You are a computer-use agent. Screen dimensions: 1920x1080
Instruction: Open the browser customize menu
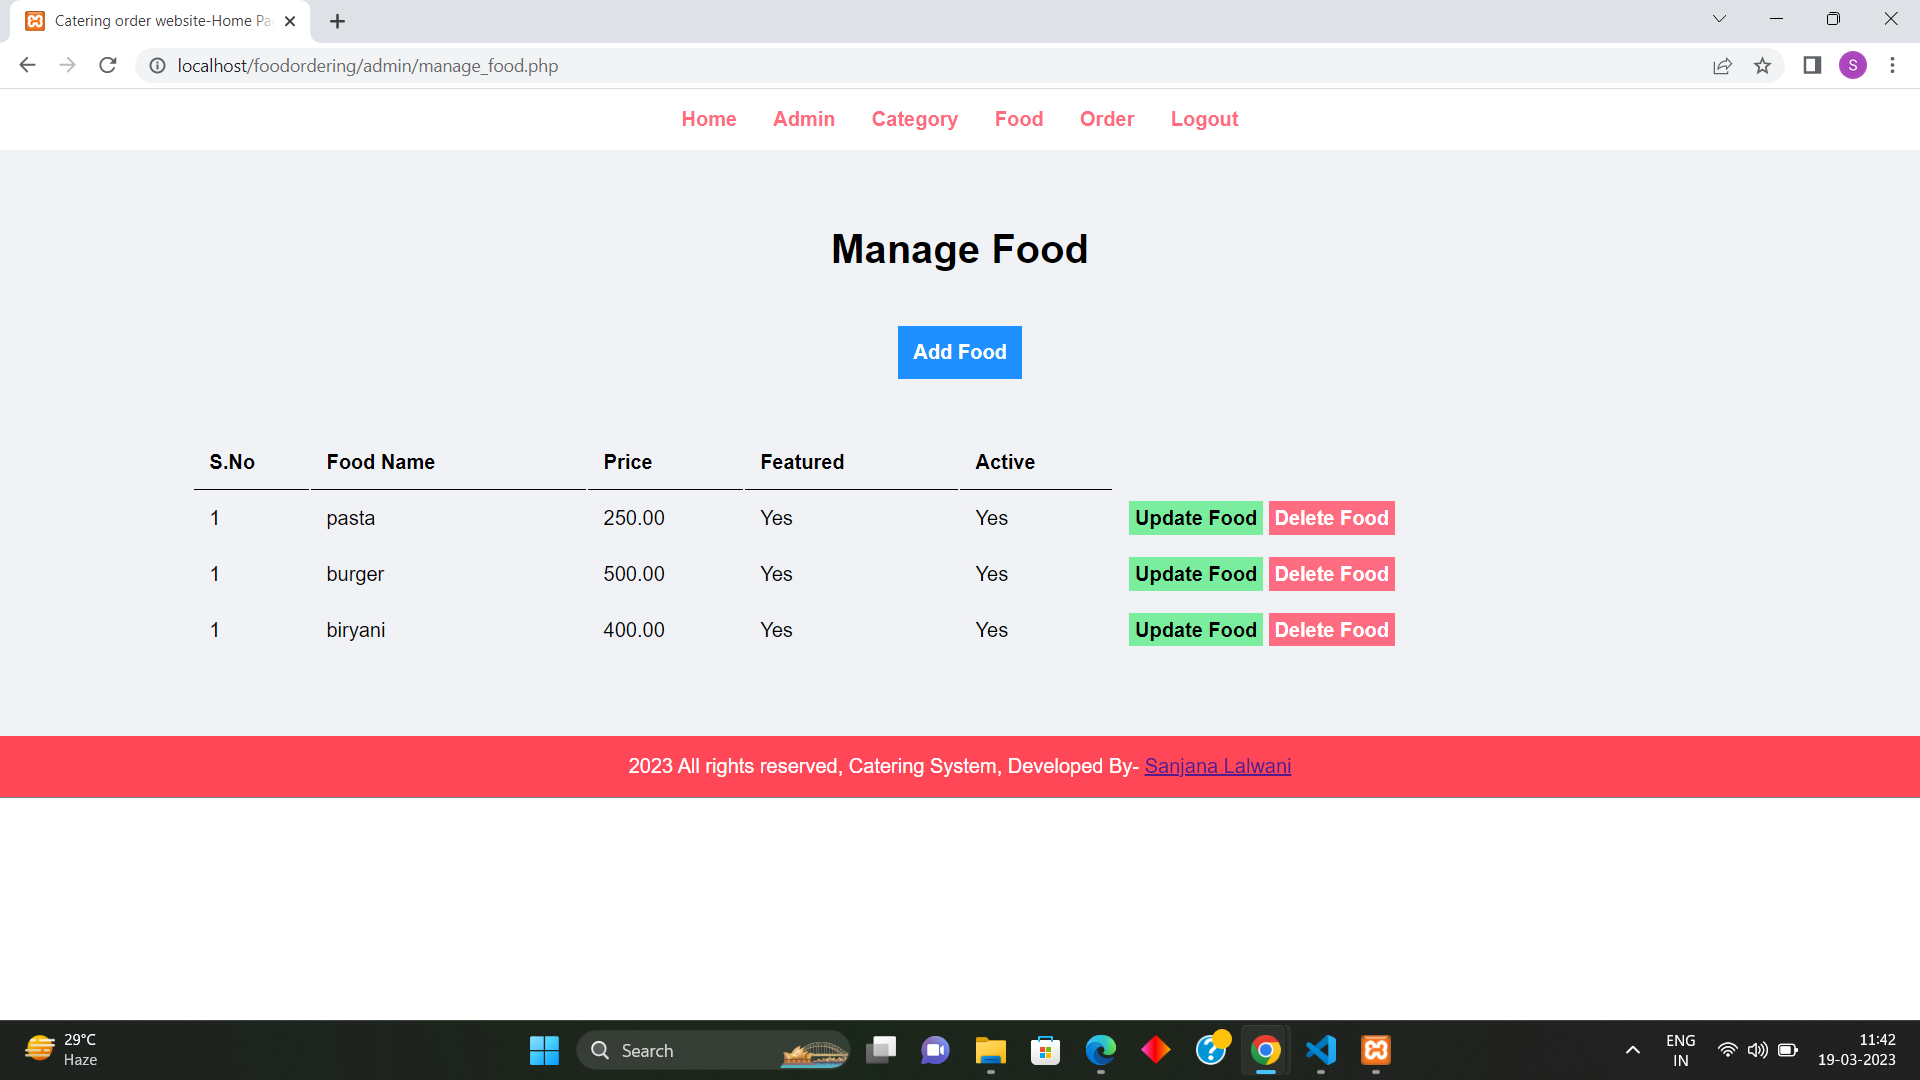(x=1892, y=65)
